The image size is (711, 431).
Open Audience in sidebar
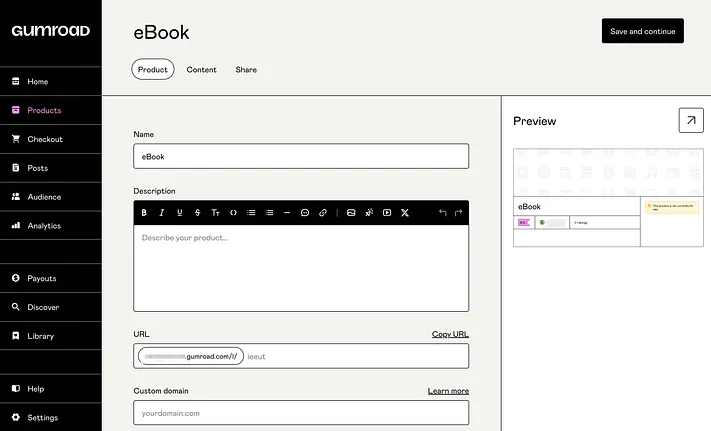click(51, 197)
